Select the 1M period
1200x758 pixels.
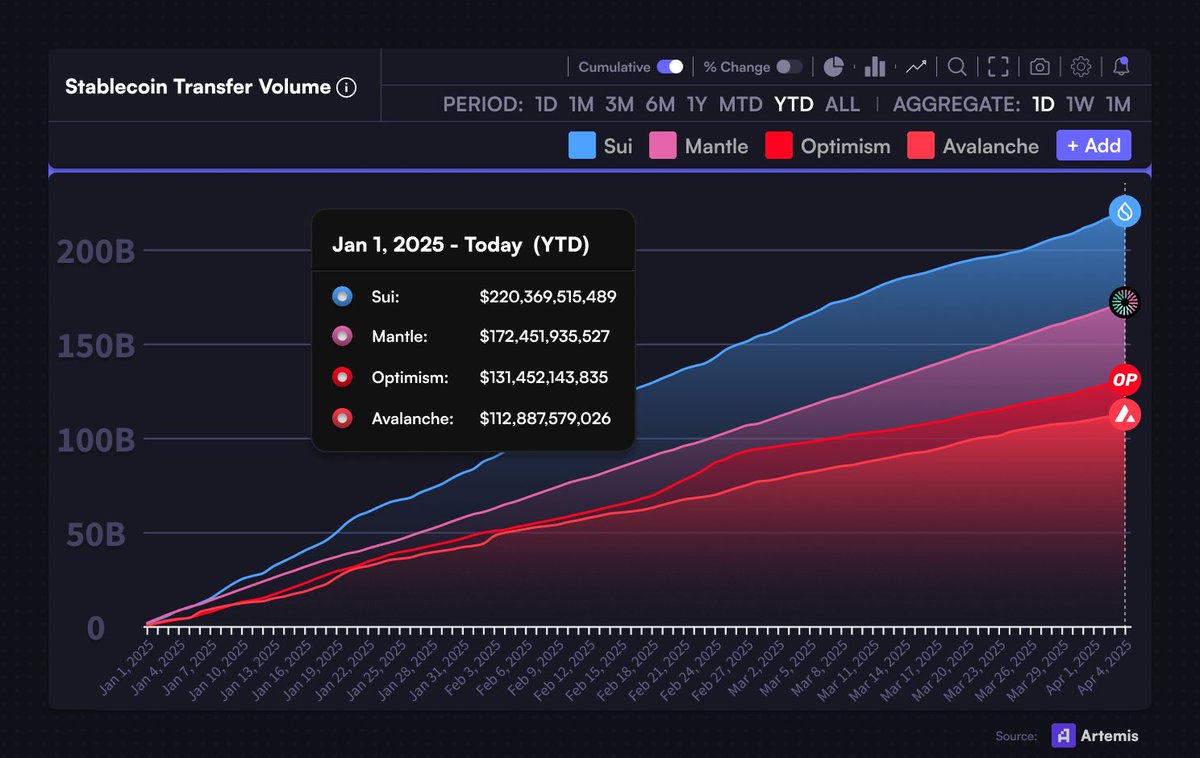click(x=581, y=104)
